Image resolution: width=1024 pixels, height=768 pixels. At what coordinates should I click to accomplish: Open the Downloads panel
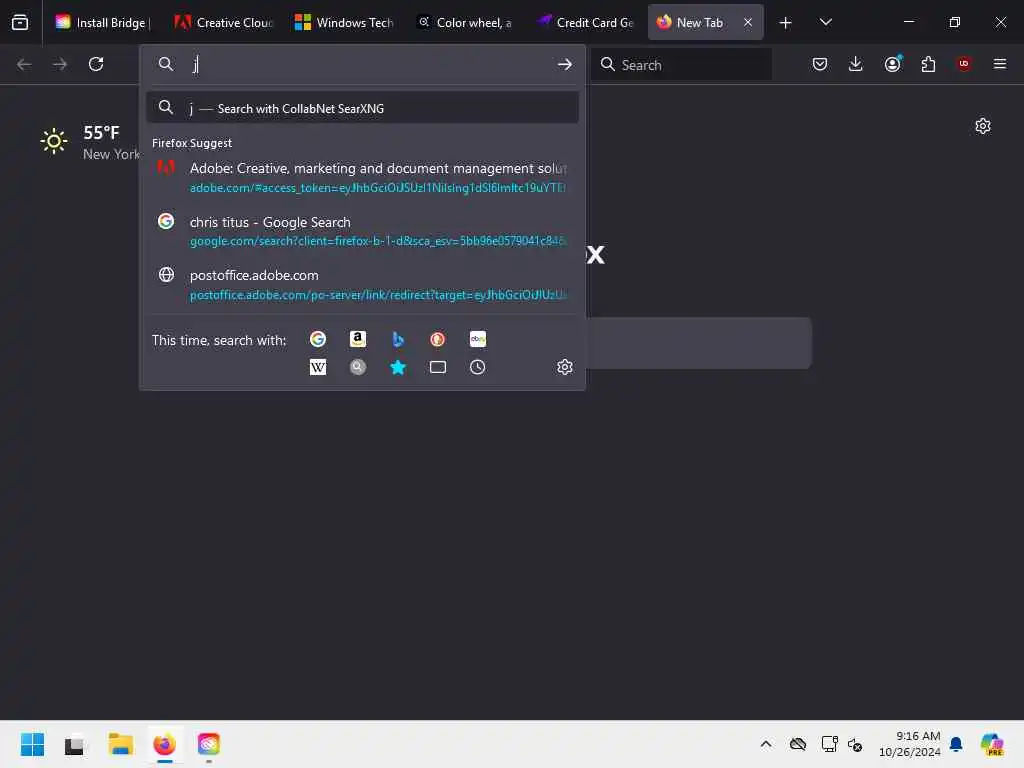[x=856, y=64]
